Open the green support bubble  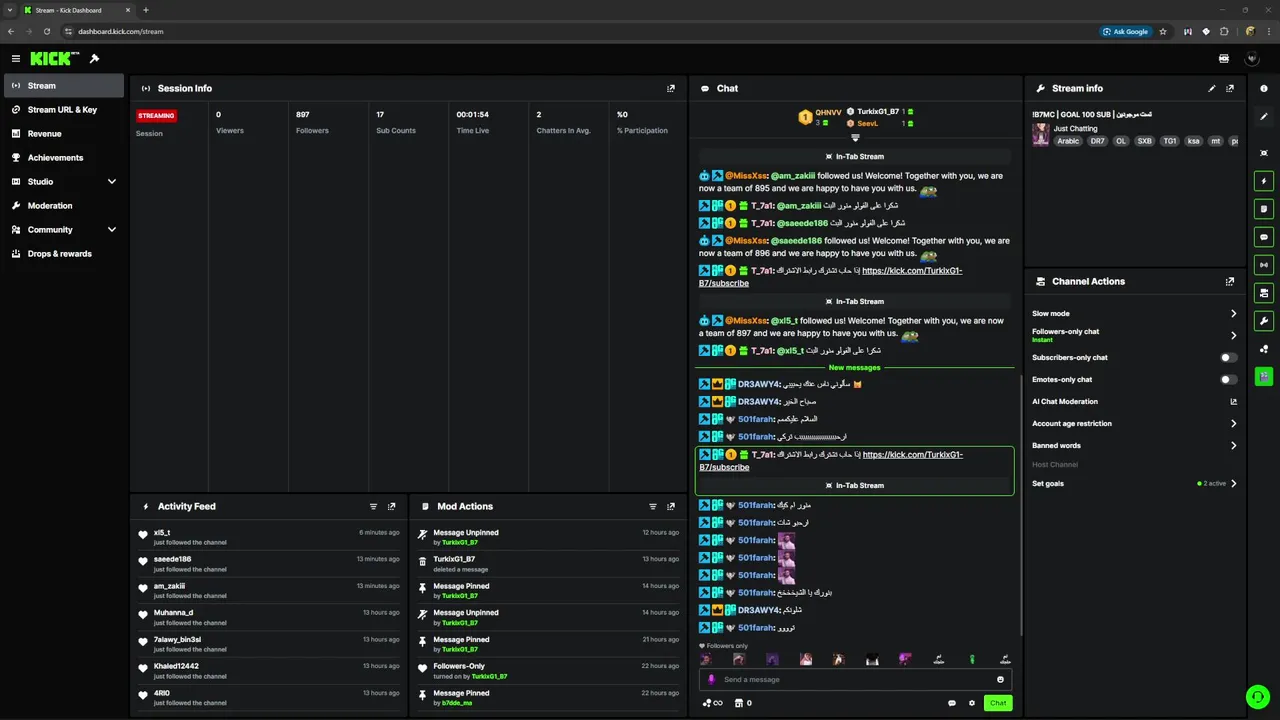(x=1256, y=696)
